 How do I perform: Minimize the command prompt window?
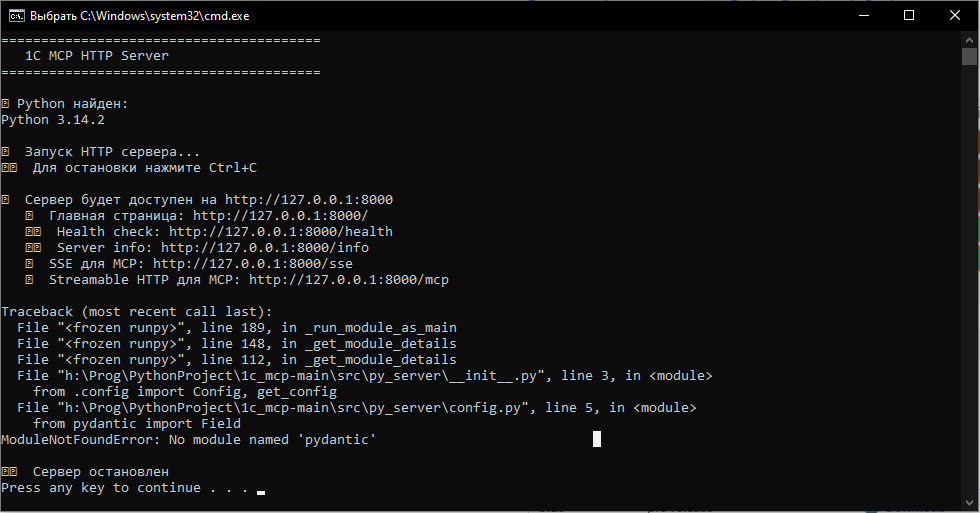[x=863, y=15]
